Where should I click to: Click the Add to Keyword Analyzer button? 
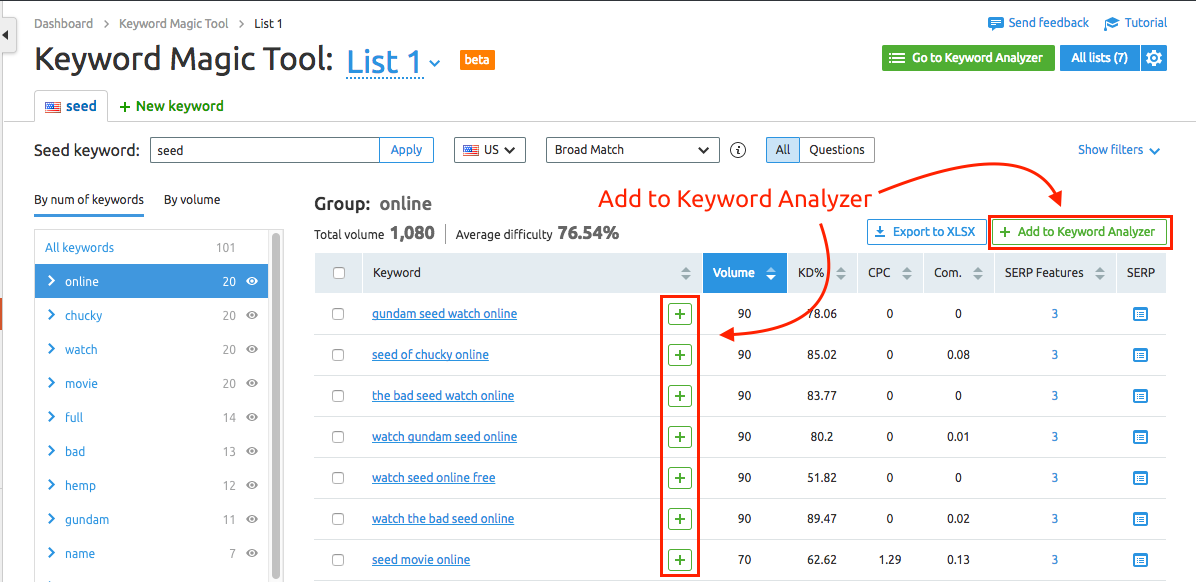point(1079,231)
